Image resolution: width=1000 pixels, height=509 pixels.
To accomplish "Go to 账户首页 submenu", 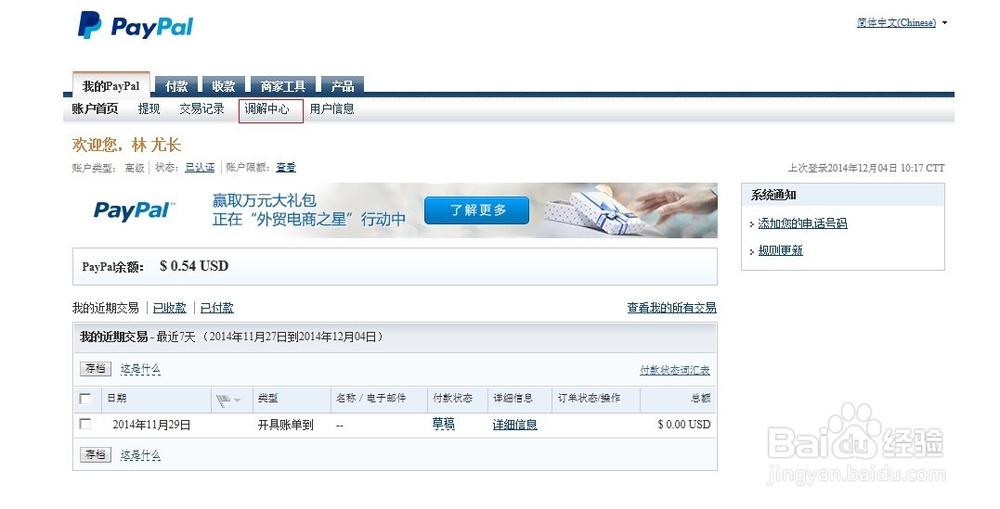I will click(95, 109).
